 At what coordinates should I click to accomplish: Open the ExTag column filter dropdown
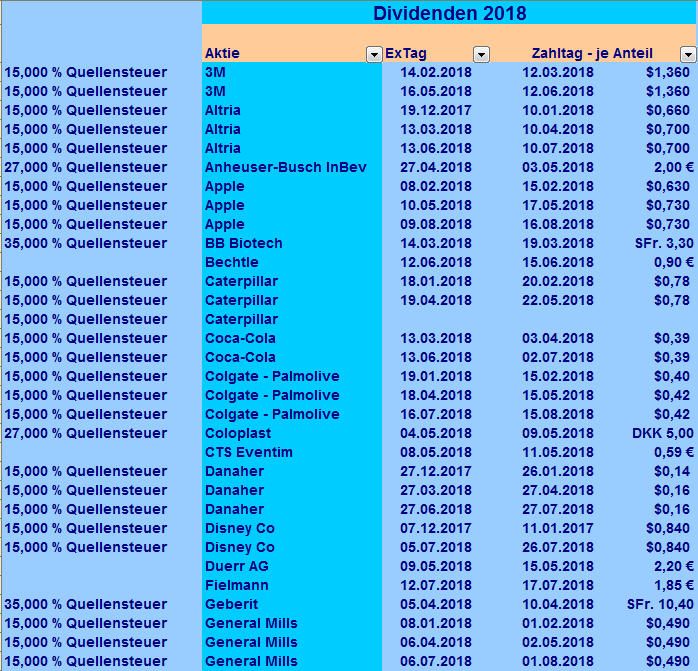click(x=481, y=55)
